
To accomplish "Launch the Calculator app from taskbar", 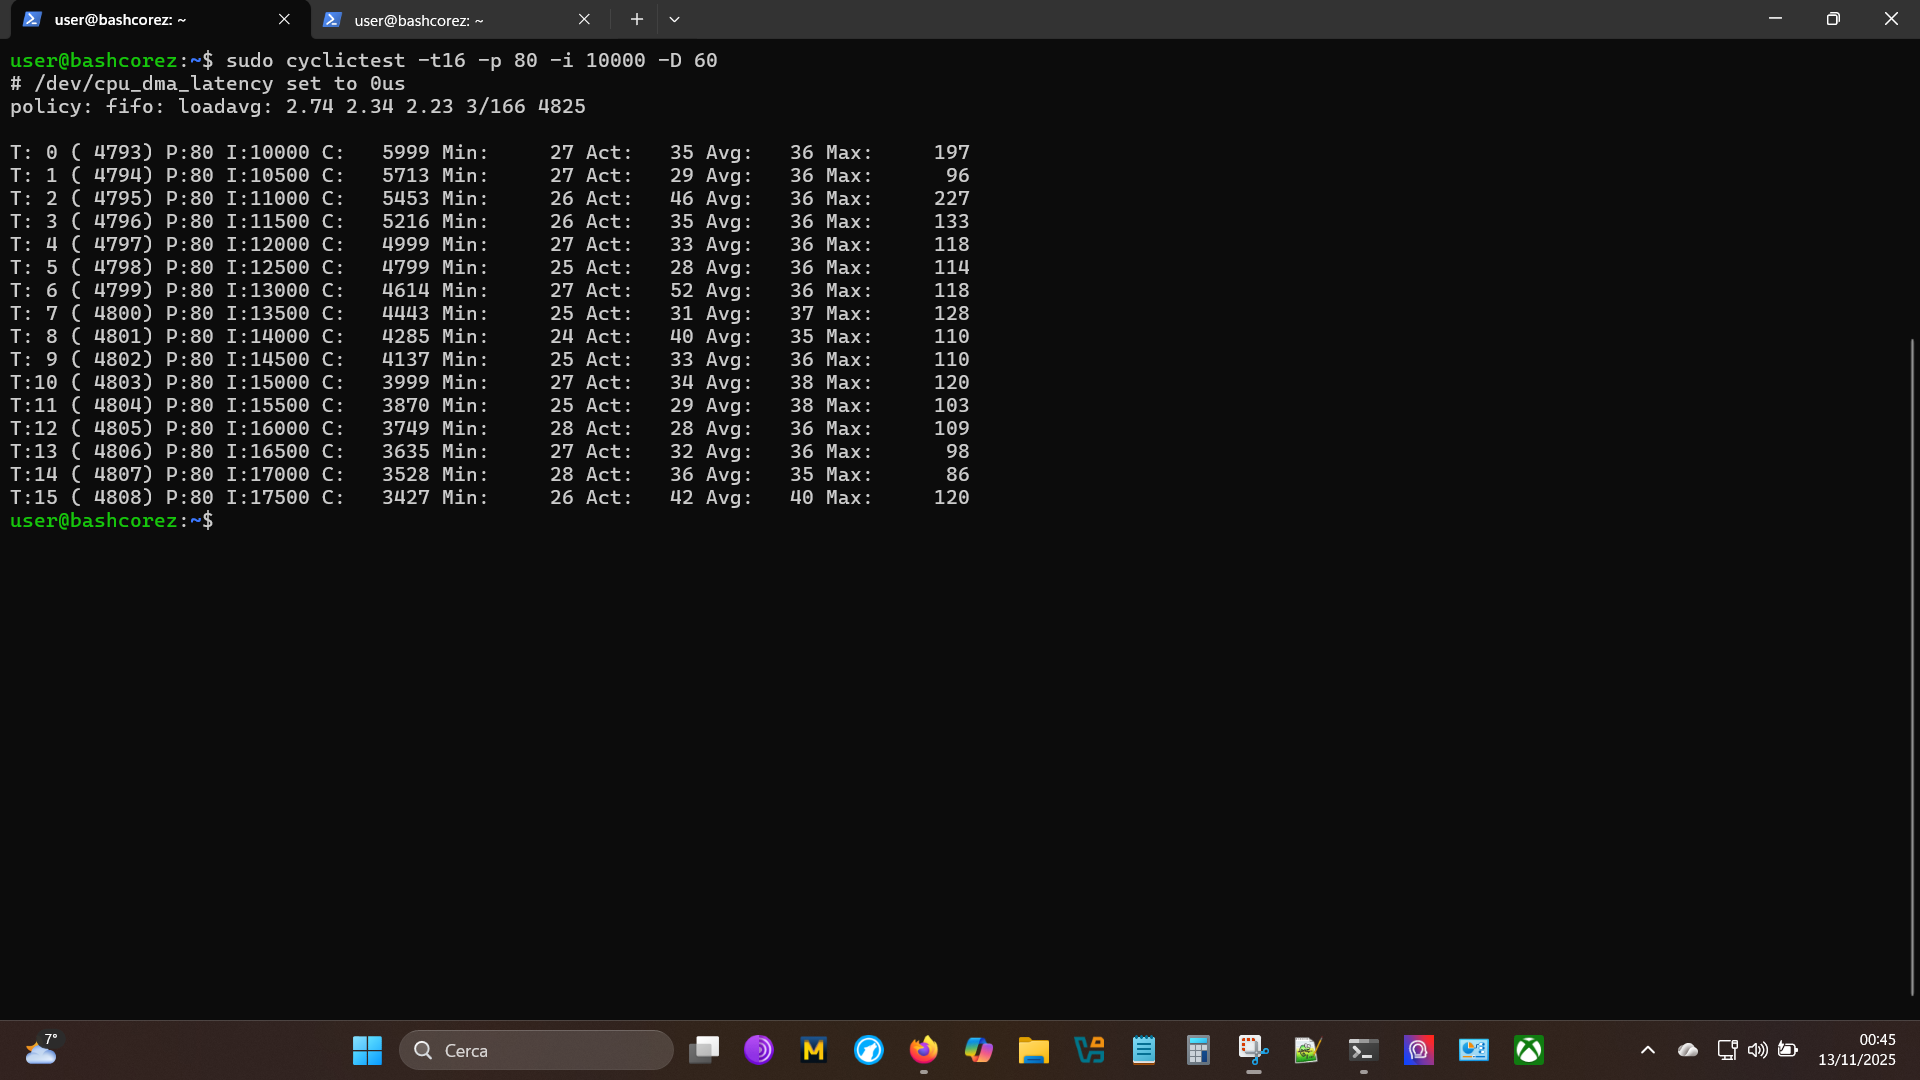I will pyautogui.click(x=1198, y=1050).
